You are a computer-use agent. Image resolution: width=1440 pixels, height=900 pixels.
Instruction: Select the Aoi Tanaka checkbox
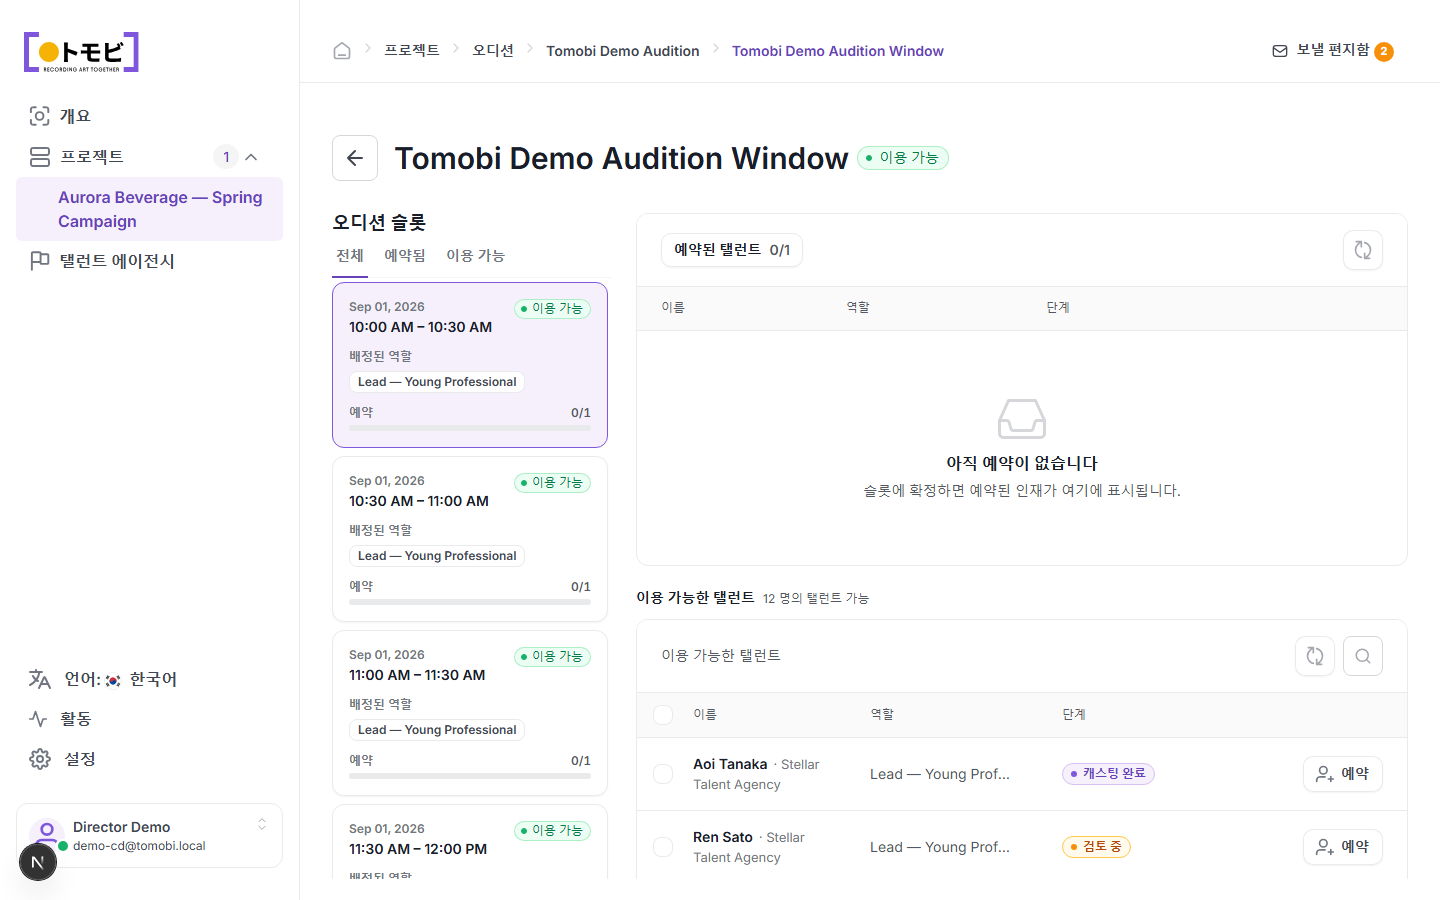pyautogui.click(x=663, y=774)
